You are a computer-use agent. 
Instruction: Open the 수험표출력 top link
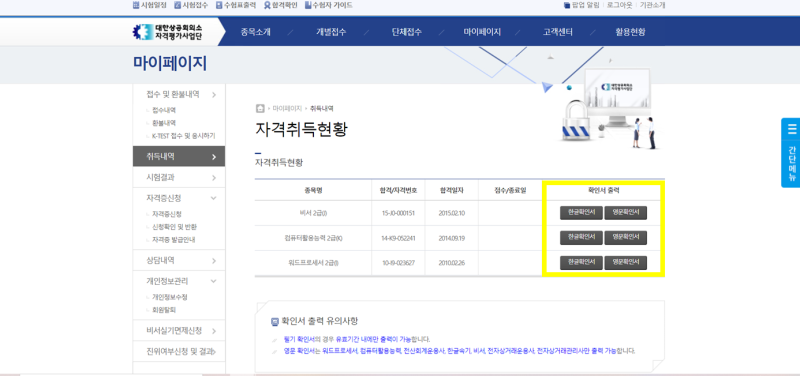coord(240,5)
